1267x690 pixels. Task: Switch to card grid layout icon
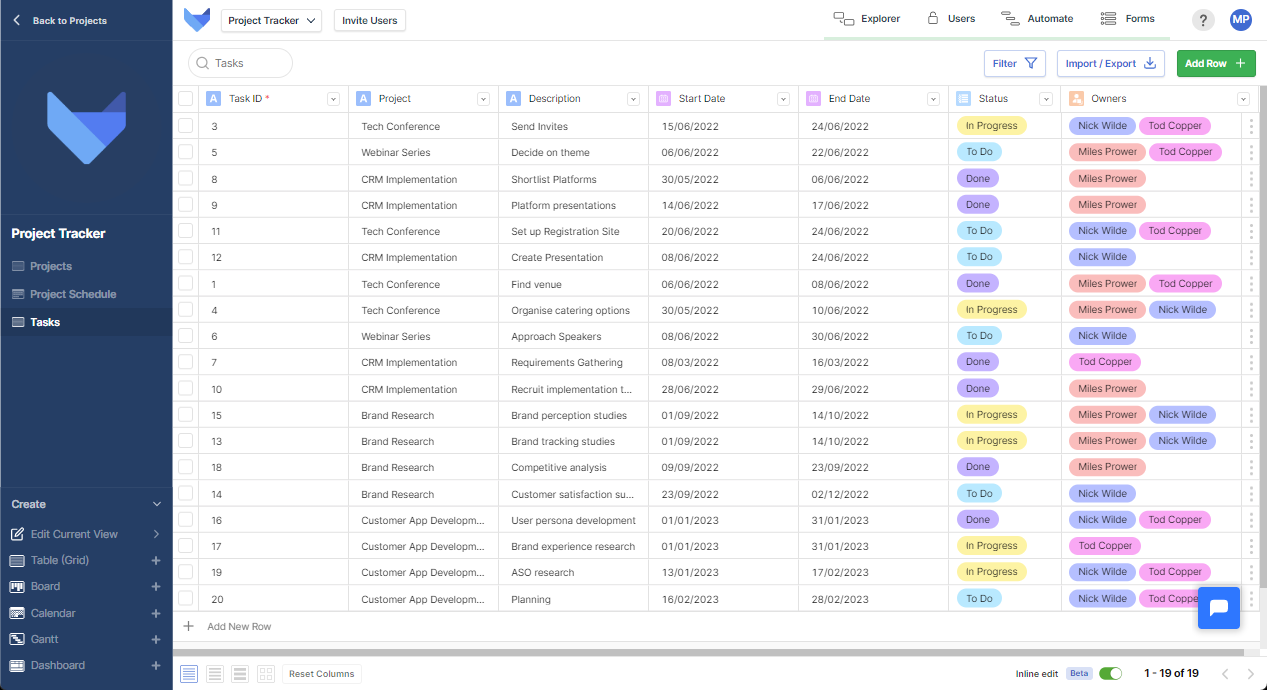pyautogui.click(x=266, y=674)
